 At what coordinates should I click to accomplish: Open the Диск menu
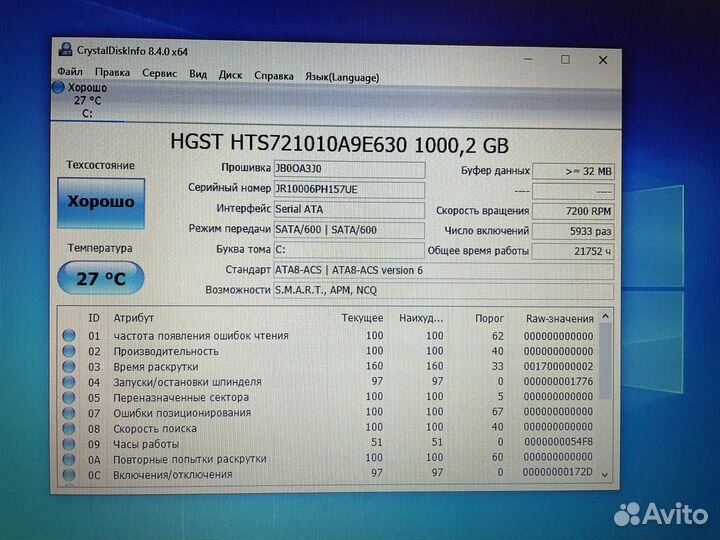(230, 75)
